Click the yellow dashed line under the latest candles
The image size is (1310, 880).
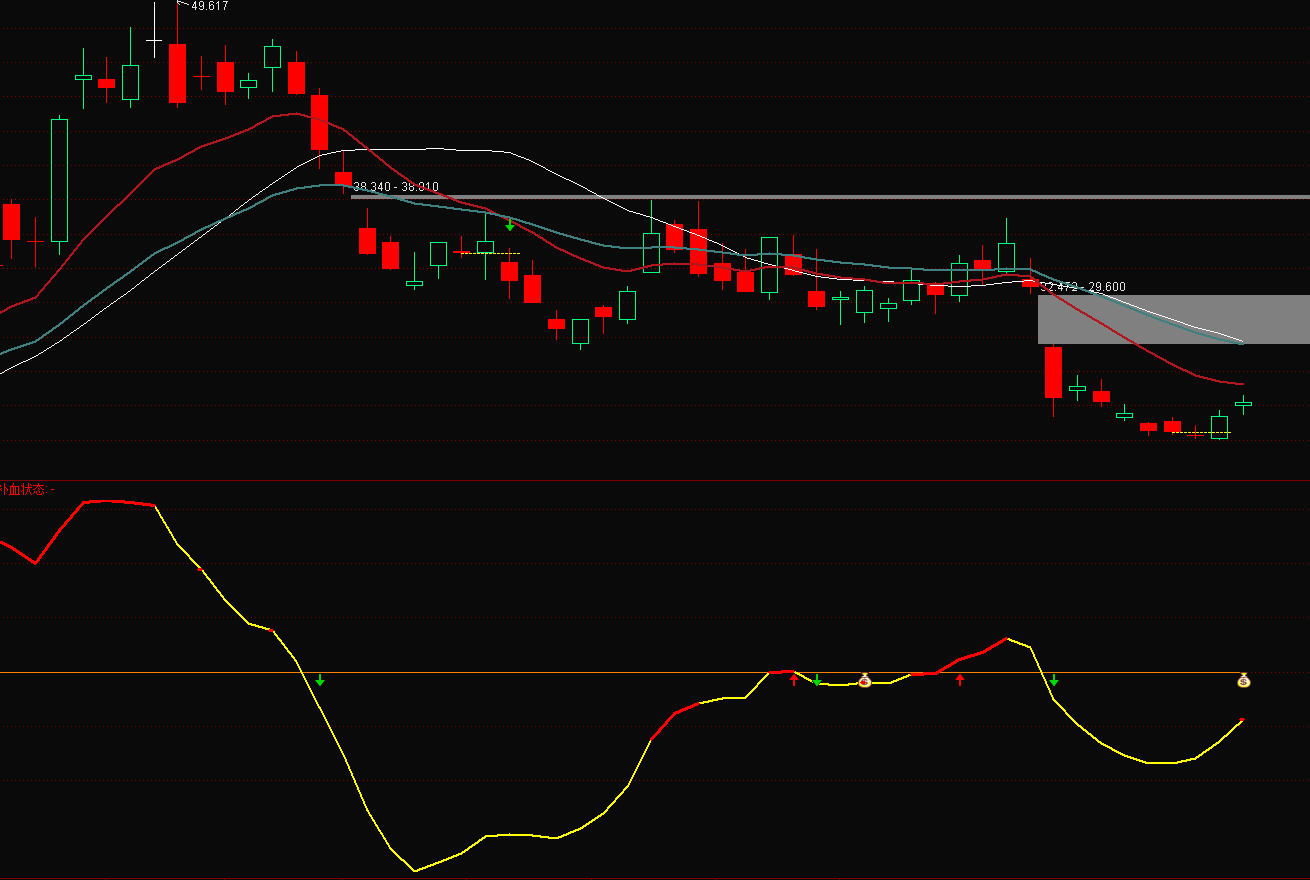[1201, 433]
